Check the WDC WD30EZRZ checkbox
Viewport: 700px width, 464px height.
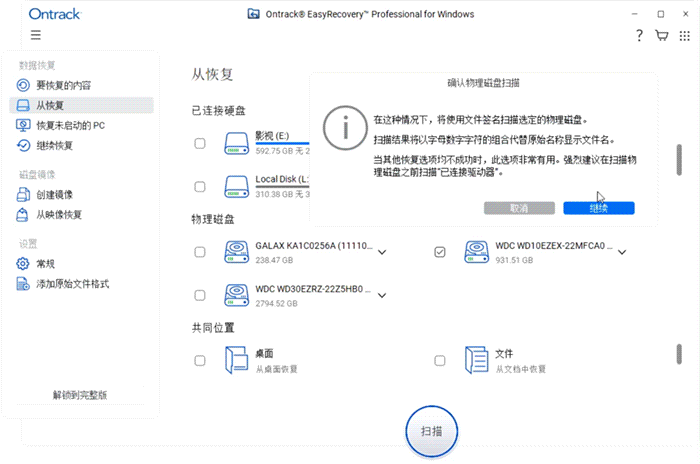point(200,295)
